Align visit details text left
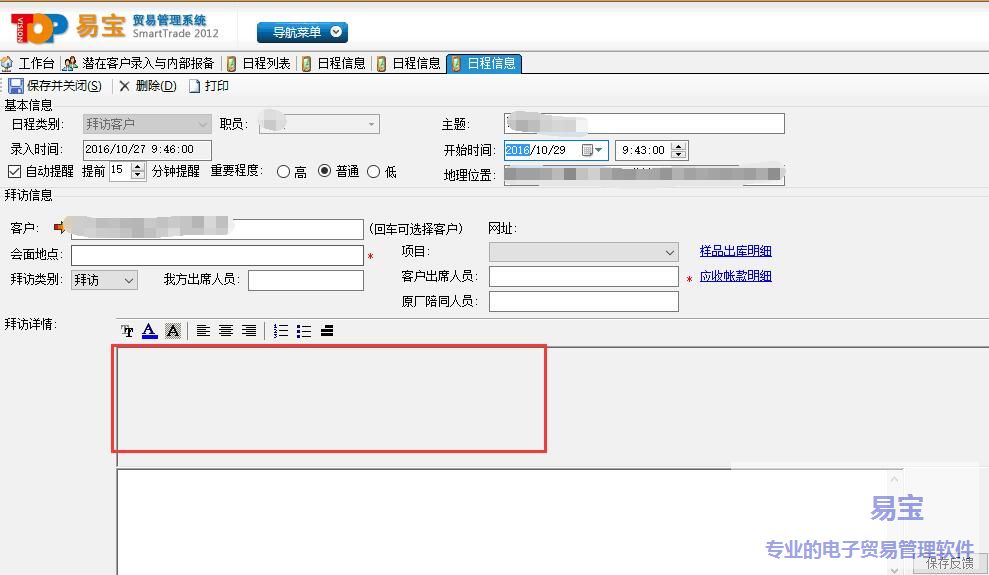The height and width of the screenshot is (575, 989). point(203,331)
